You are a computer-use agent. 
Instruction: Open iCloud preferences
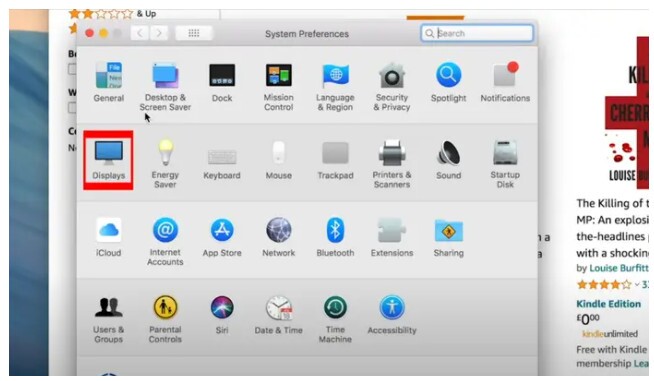tap(108, 237)
